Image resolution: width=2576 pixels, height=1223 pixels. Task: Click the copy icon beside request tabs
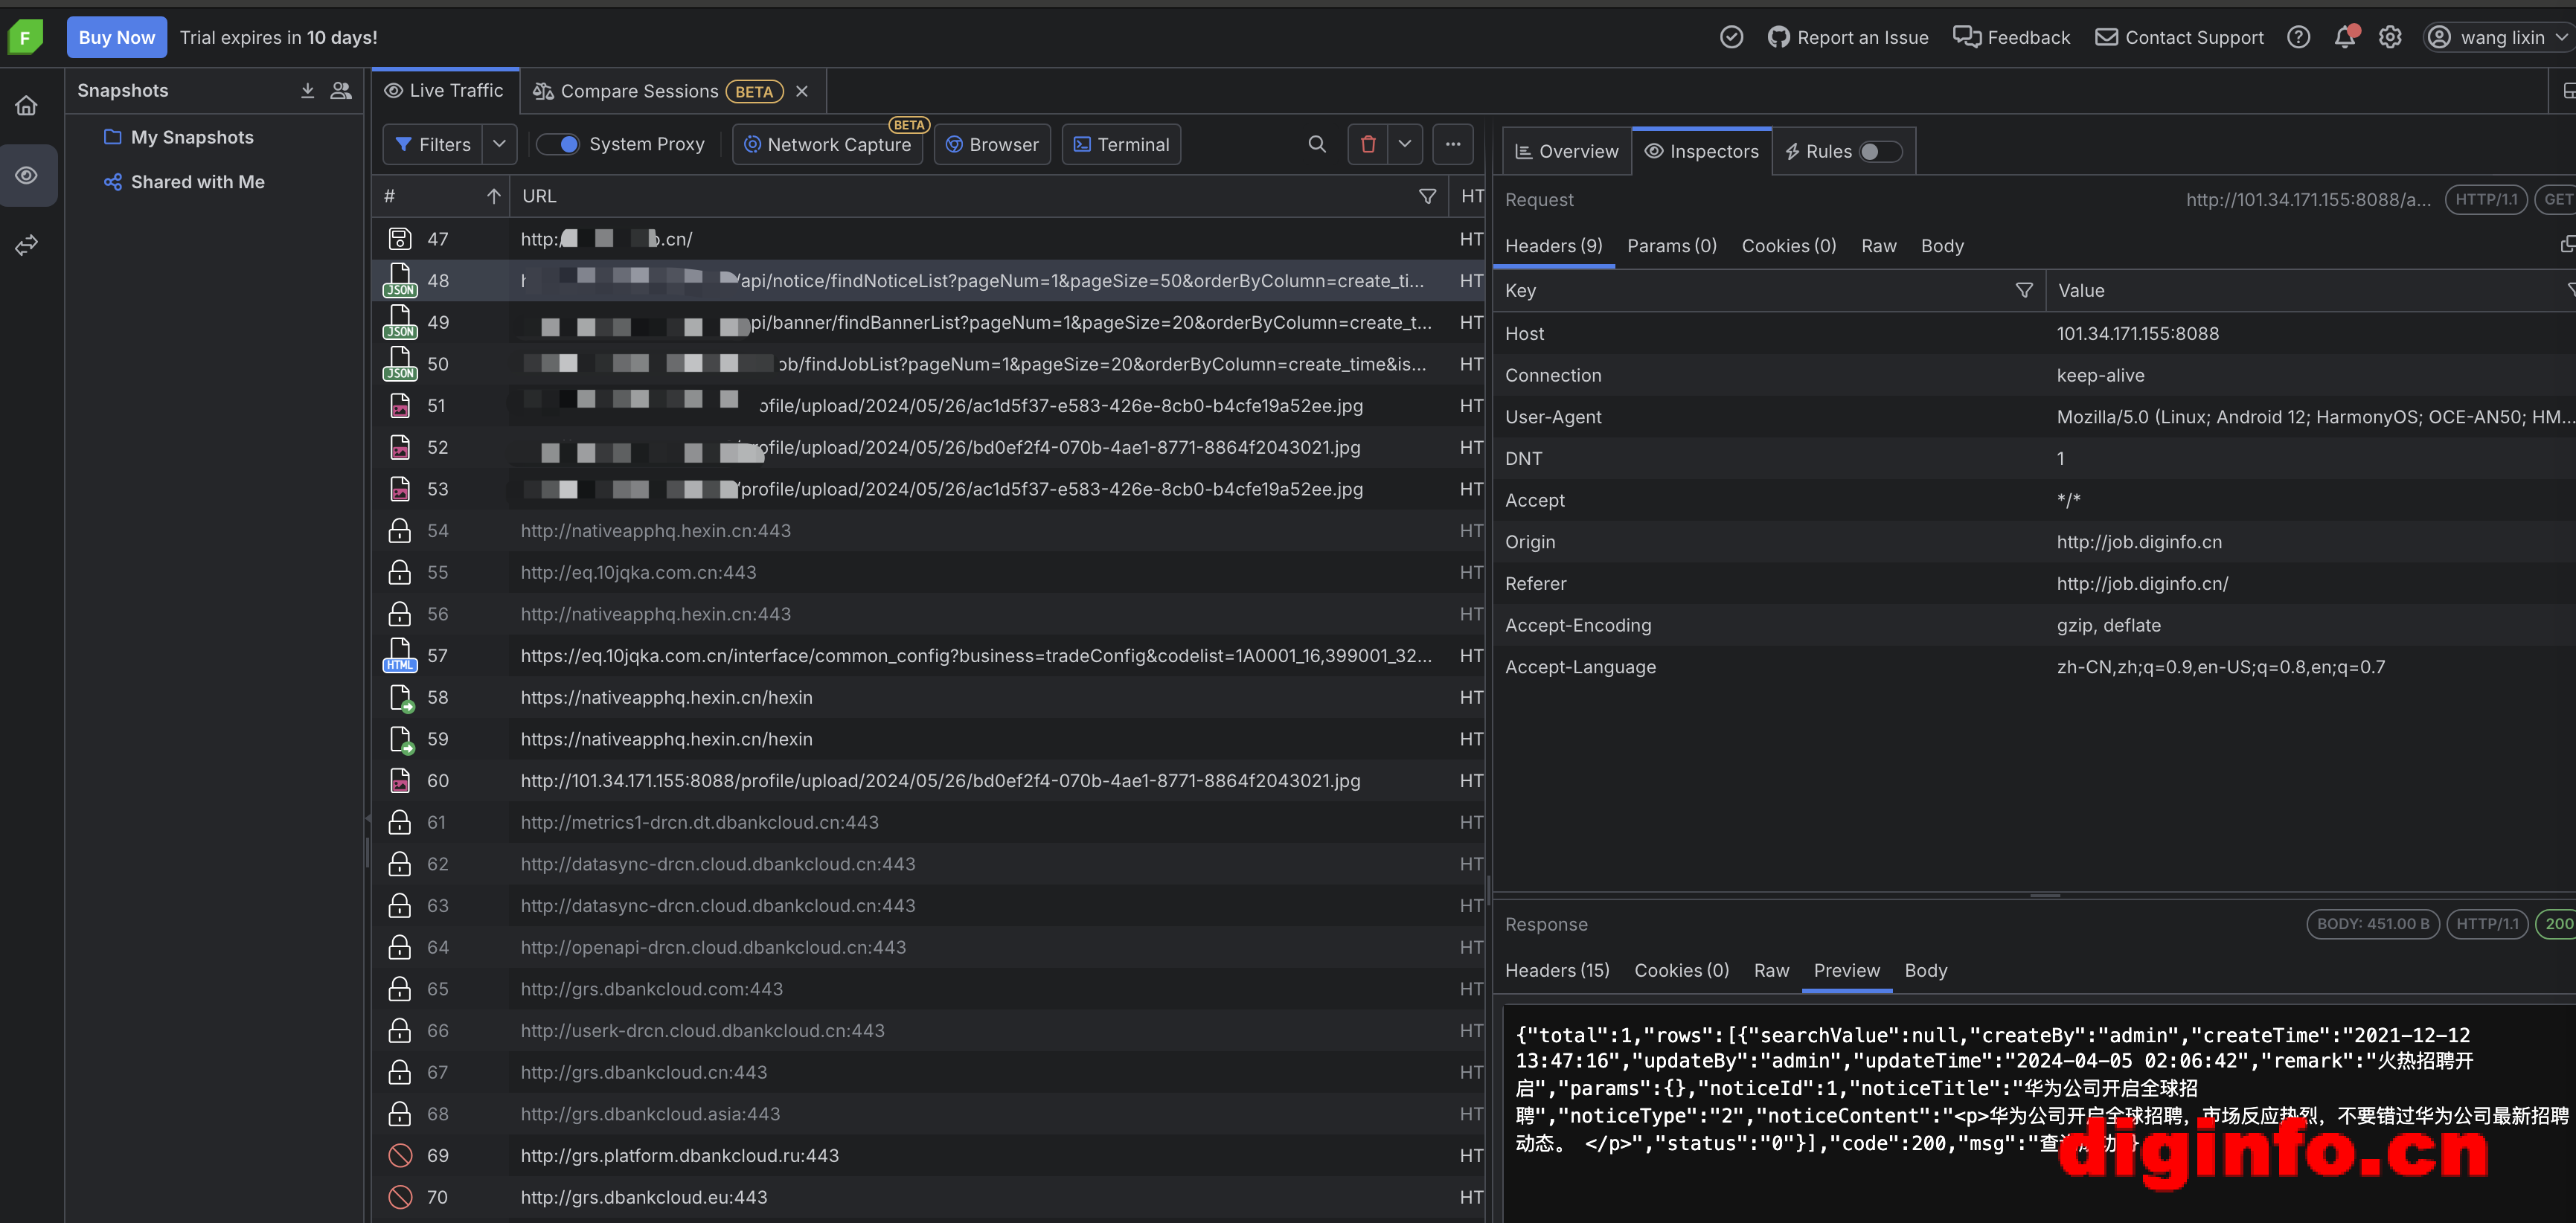point(2566,245)
